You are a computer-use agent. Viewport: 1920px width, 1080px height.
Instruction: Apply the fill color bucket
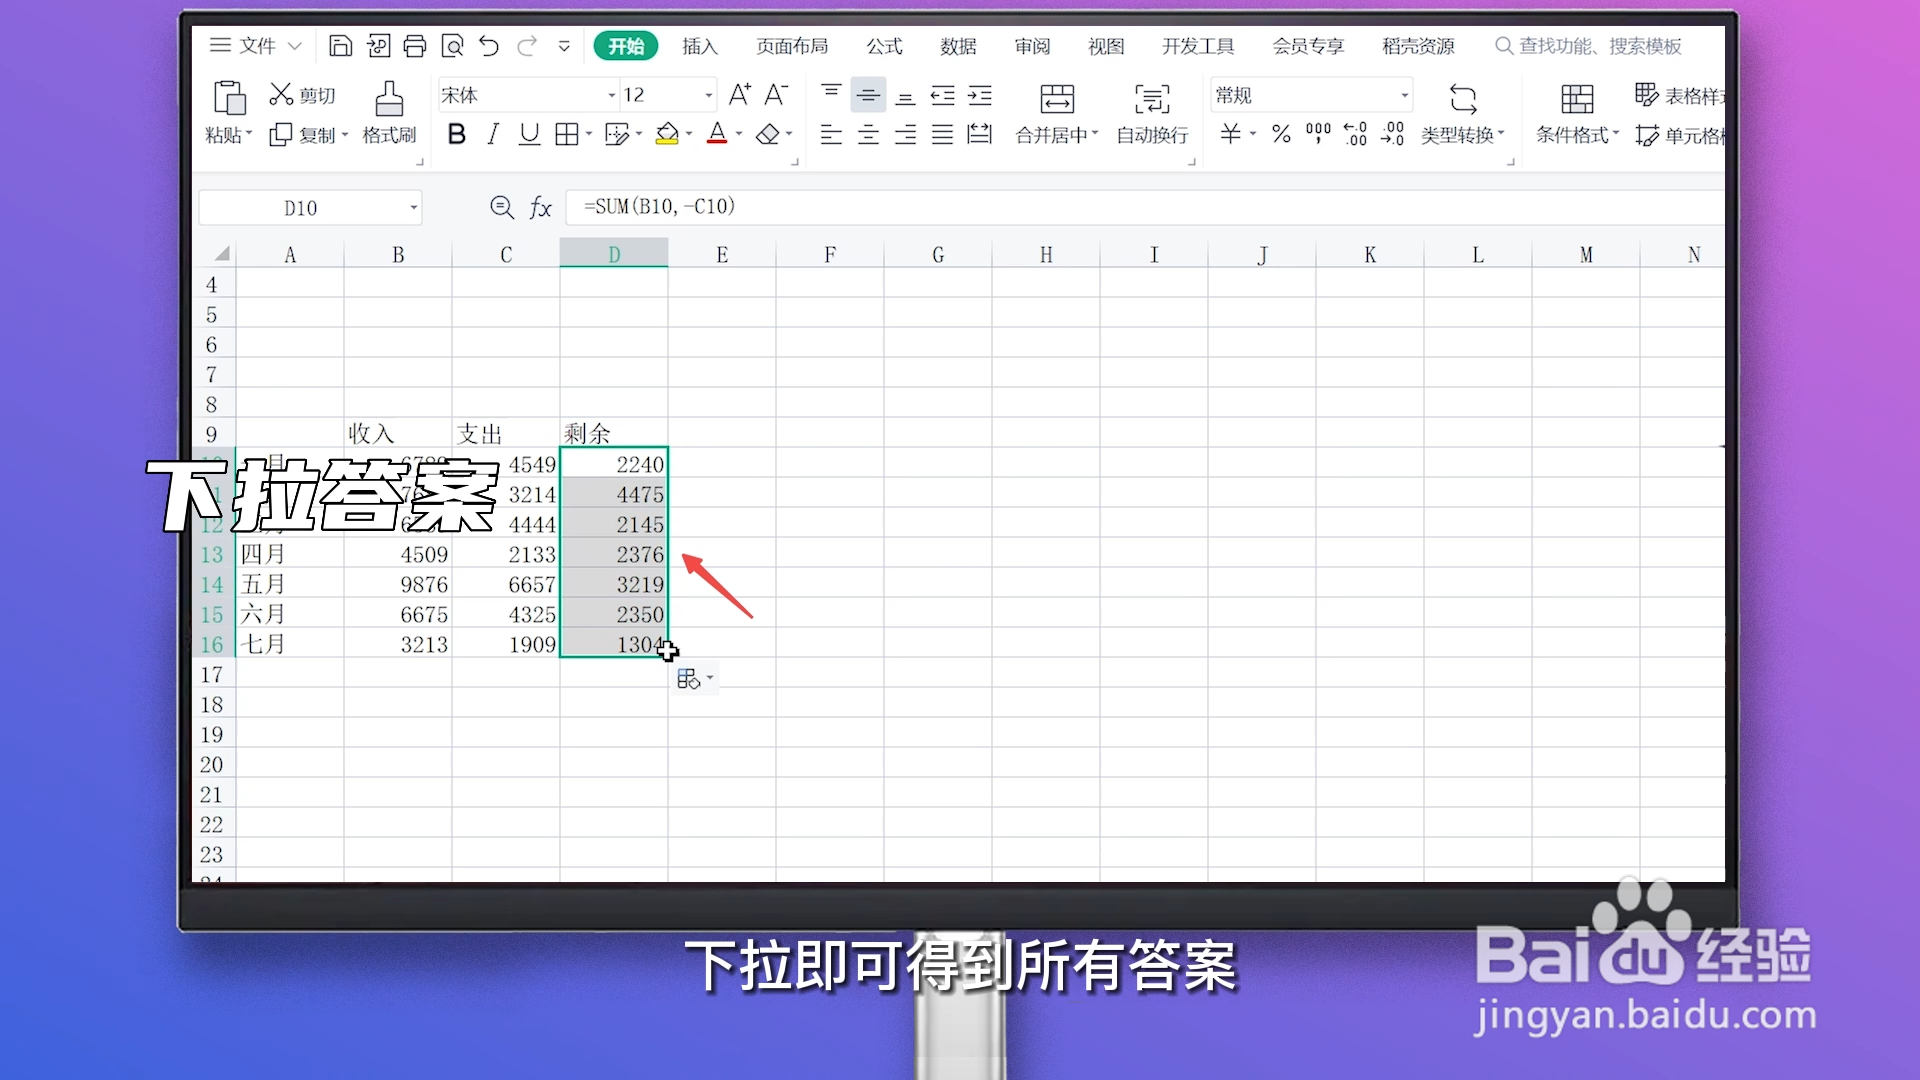(x=667, y=134)
